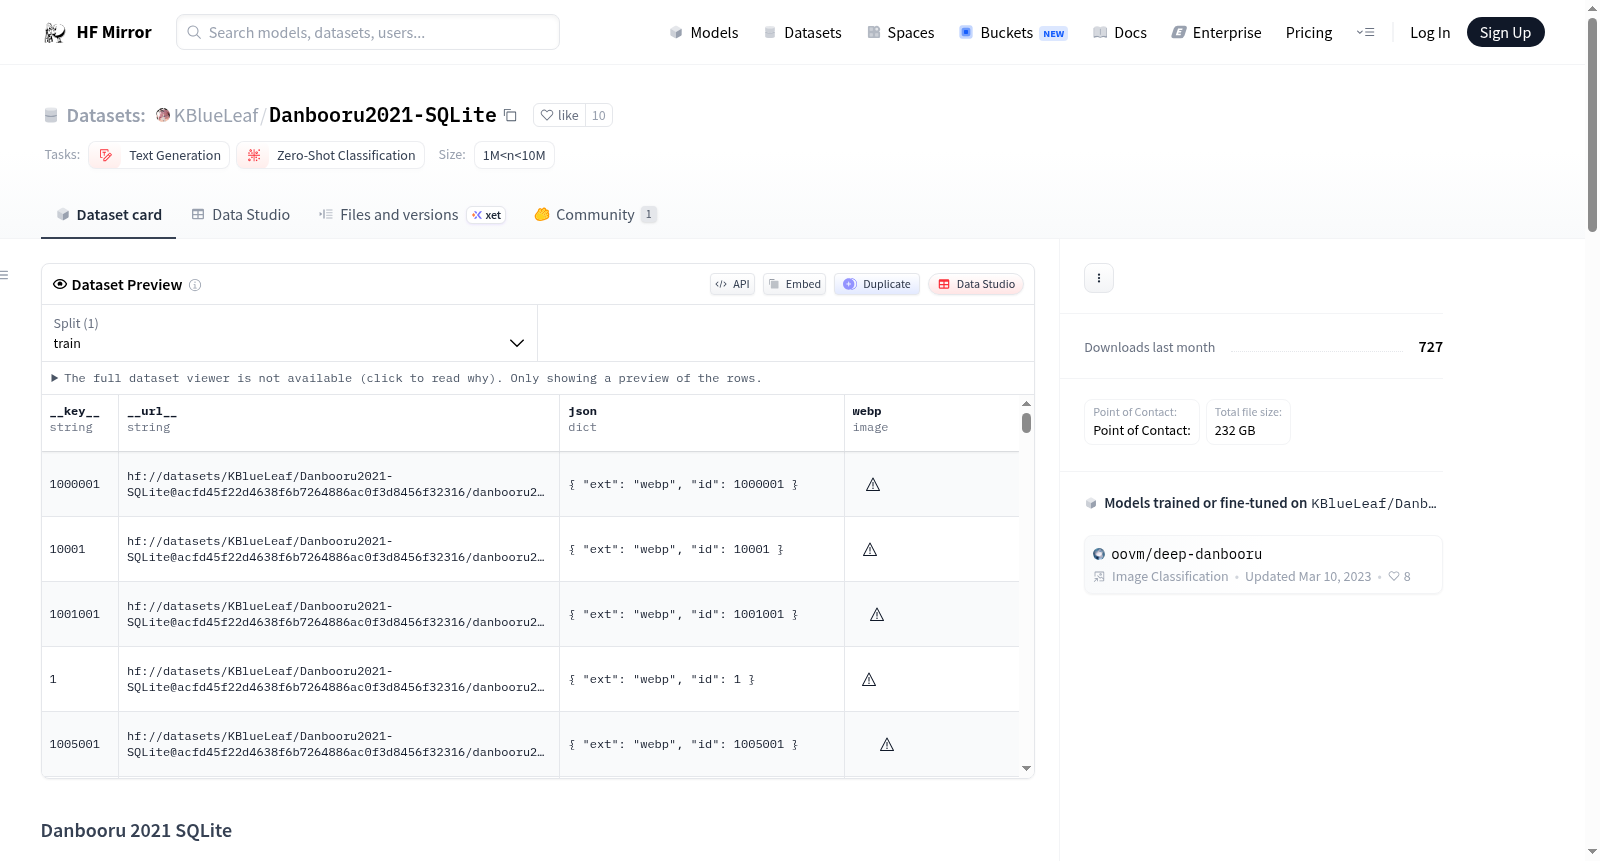Open the navigation overflow menu

1365,32
